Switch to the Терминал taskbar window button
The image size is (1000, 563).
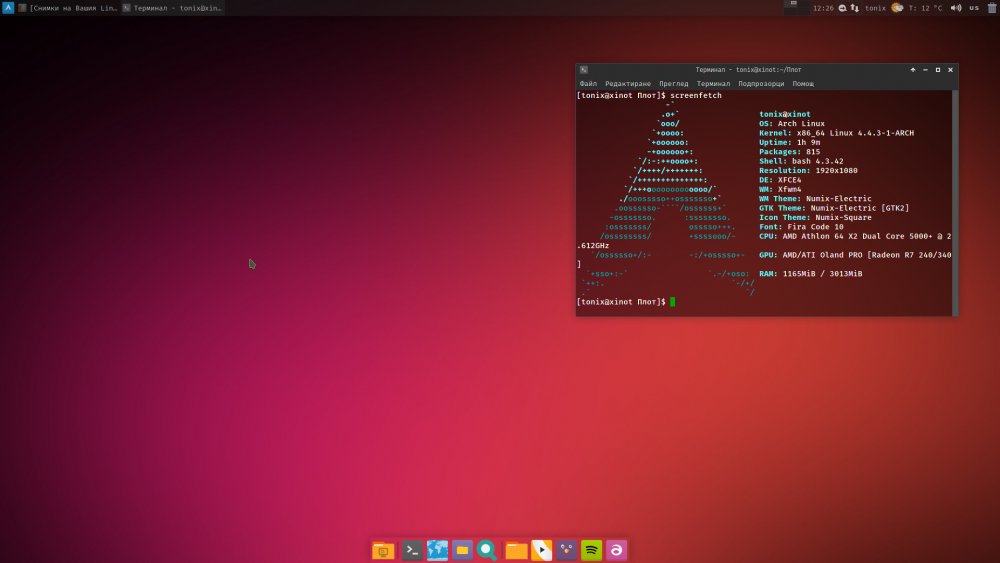click(172, 8)
